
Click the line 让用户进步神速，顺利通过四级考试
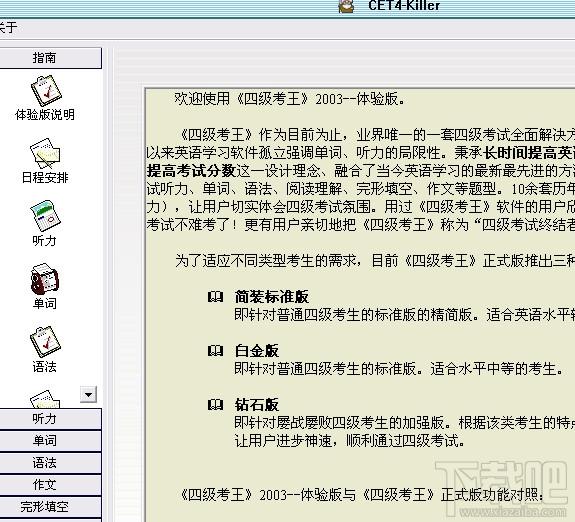(349, 441)
